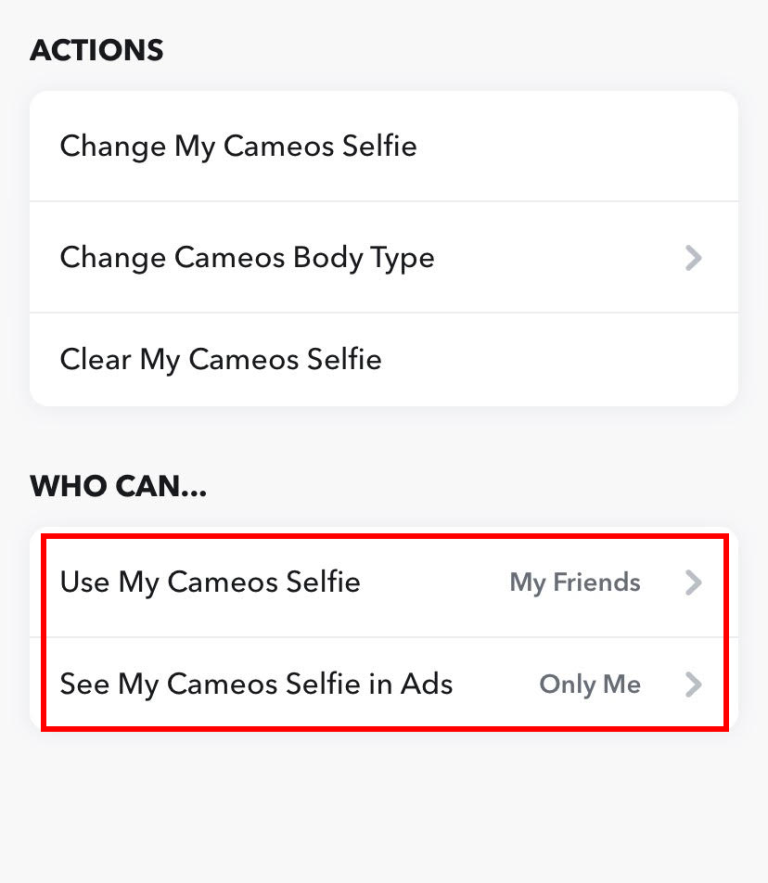Select the ACTIONS section header
The height and width of the screenshot is (883, 768).
pos(96,50)
